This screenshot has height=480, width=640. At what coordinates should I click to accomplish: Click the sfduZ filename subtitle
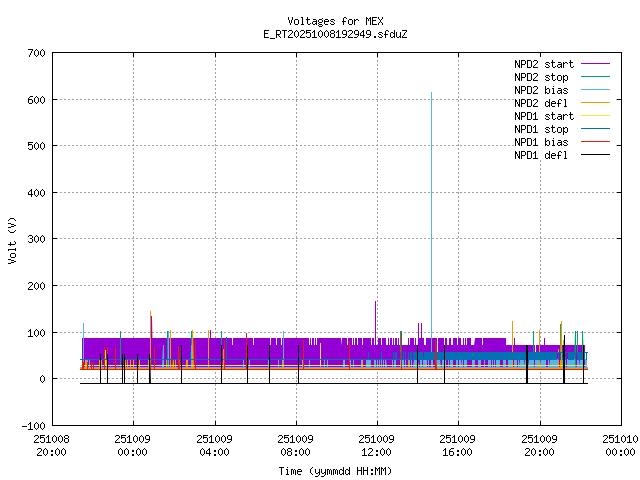(x=334, y=34)
